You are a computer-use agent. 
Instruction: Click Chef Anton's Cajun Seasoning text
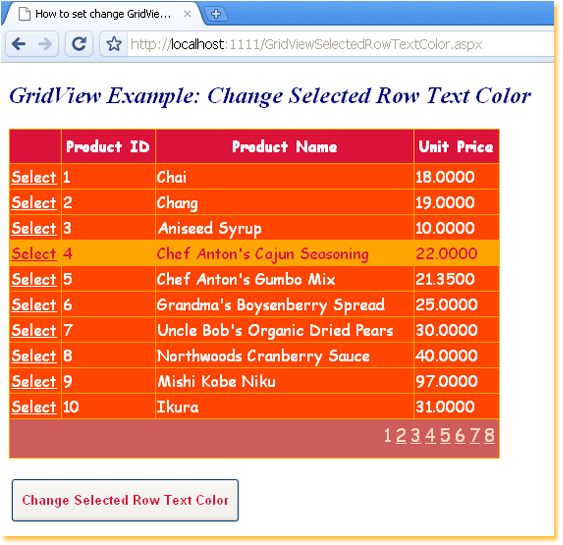tap(263, 254)
